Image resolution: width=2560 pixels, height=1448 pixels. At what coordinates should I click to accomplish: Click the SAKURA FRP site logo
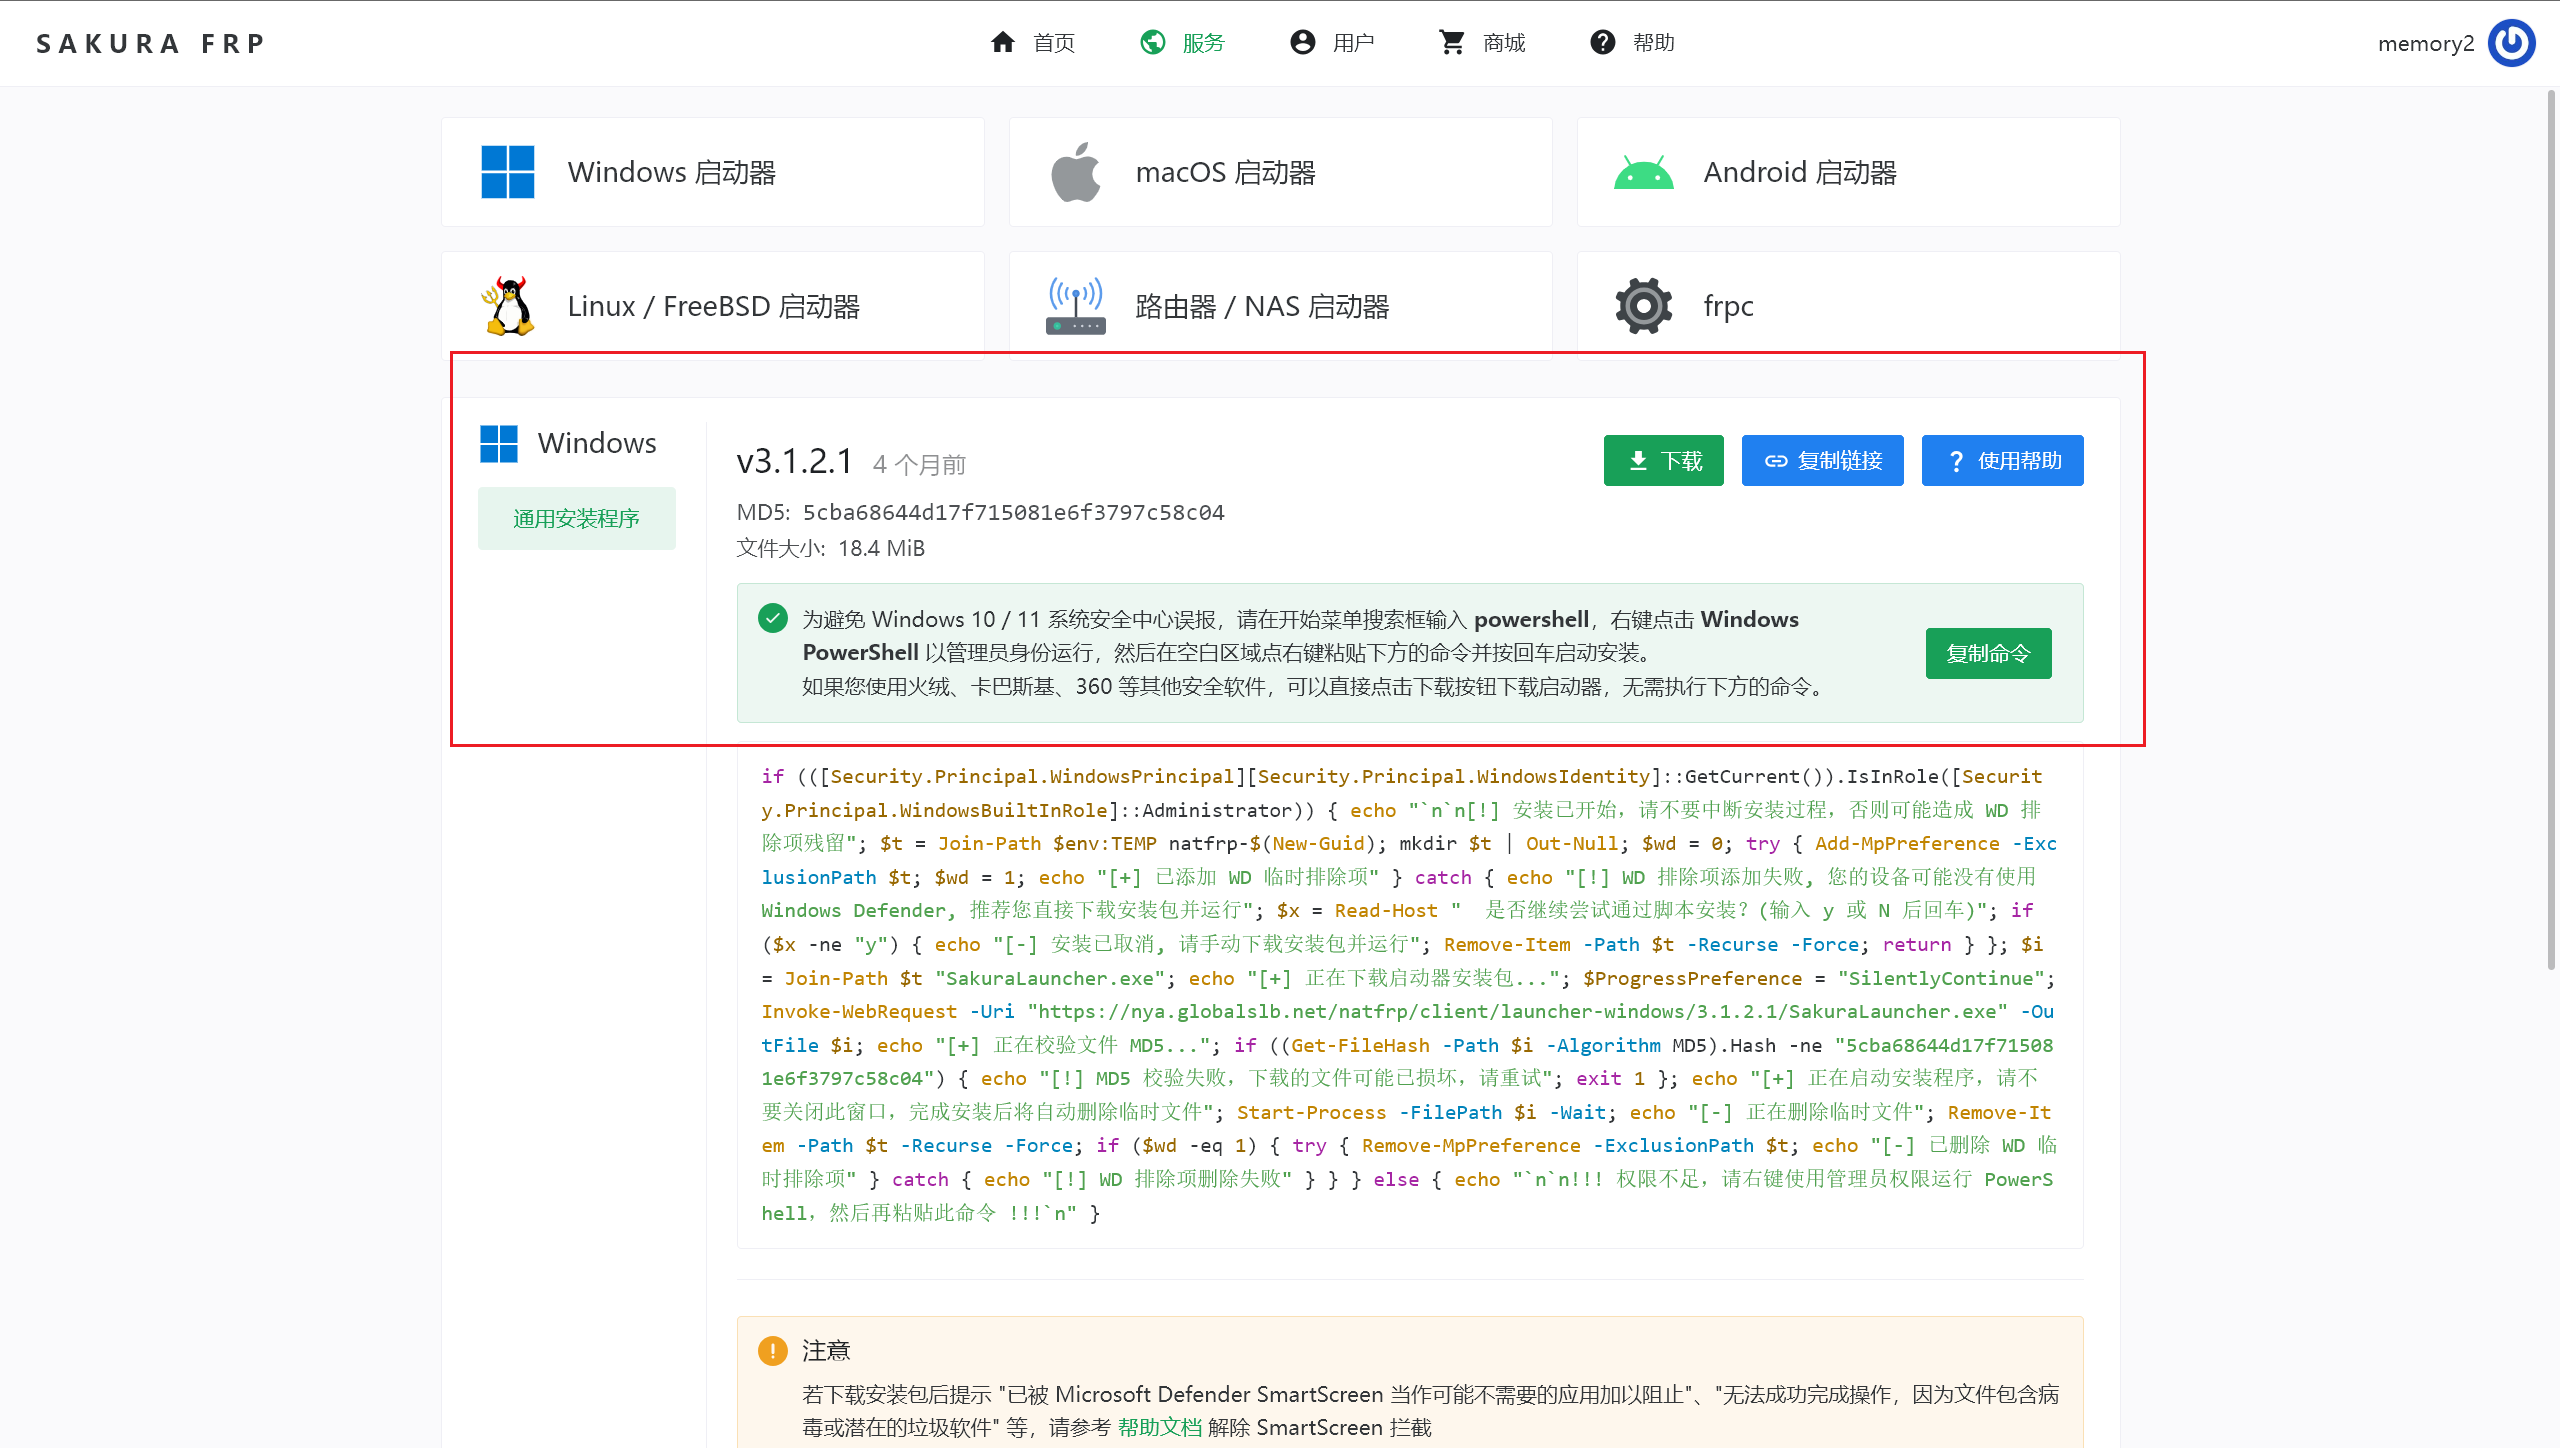point(151,44)
